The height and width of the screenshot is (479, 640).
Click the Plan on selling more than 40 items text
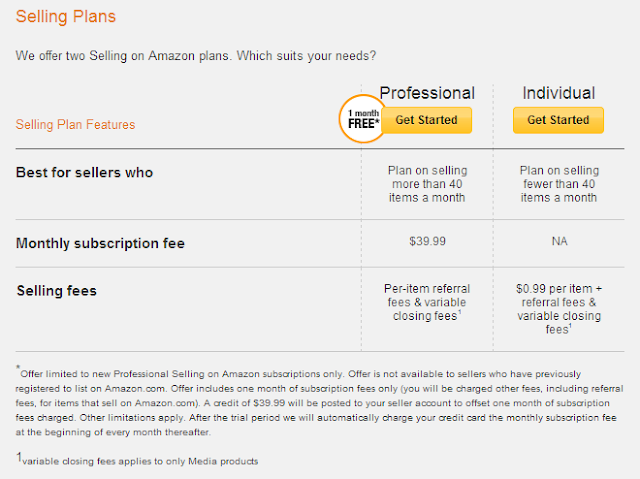(427, 184)
